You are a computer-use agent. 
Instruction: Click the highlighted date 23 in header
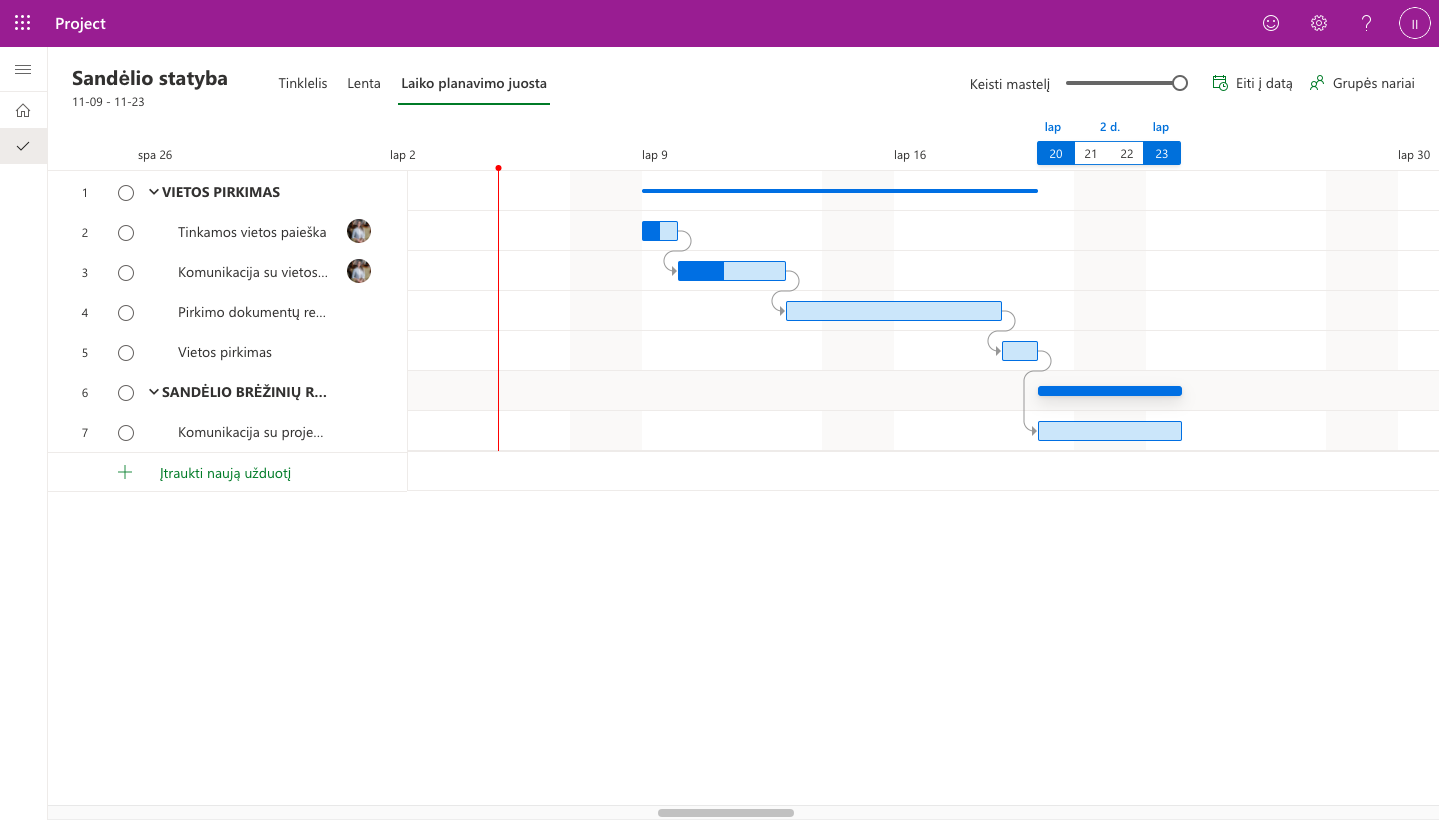[1162, 154]
